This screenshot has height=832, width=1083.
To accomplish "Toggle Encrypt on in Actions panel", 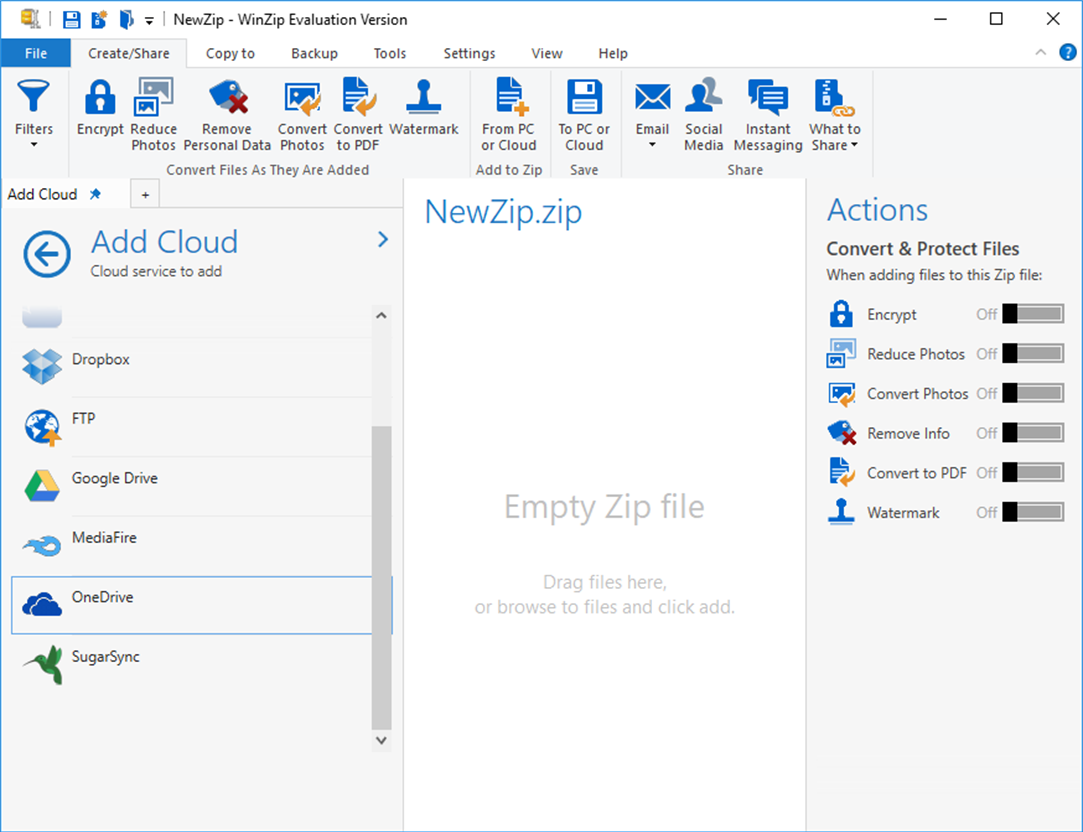I will tap(1034, 313).
